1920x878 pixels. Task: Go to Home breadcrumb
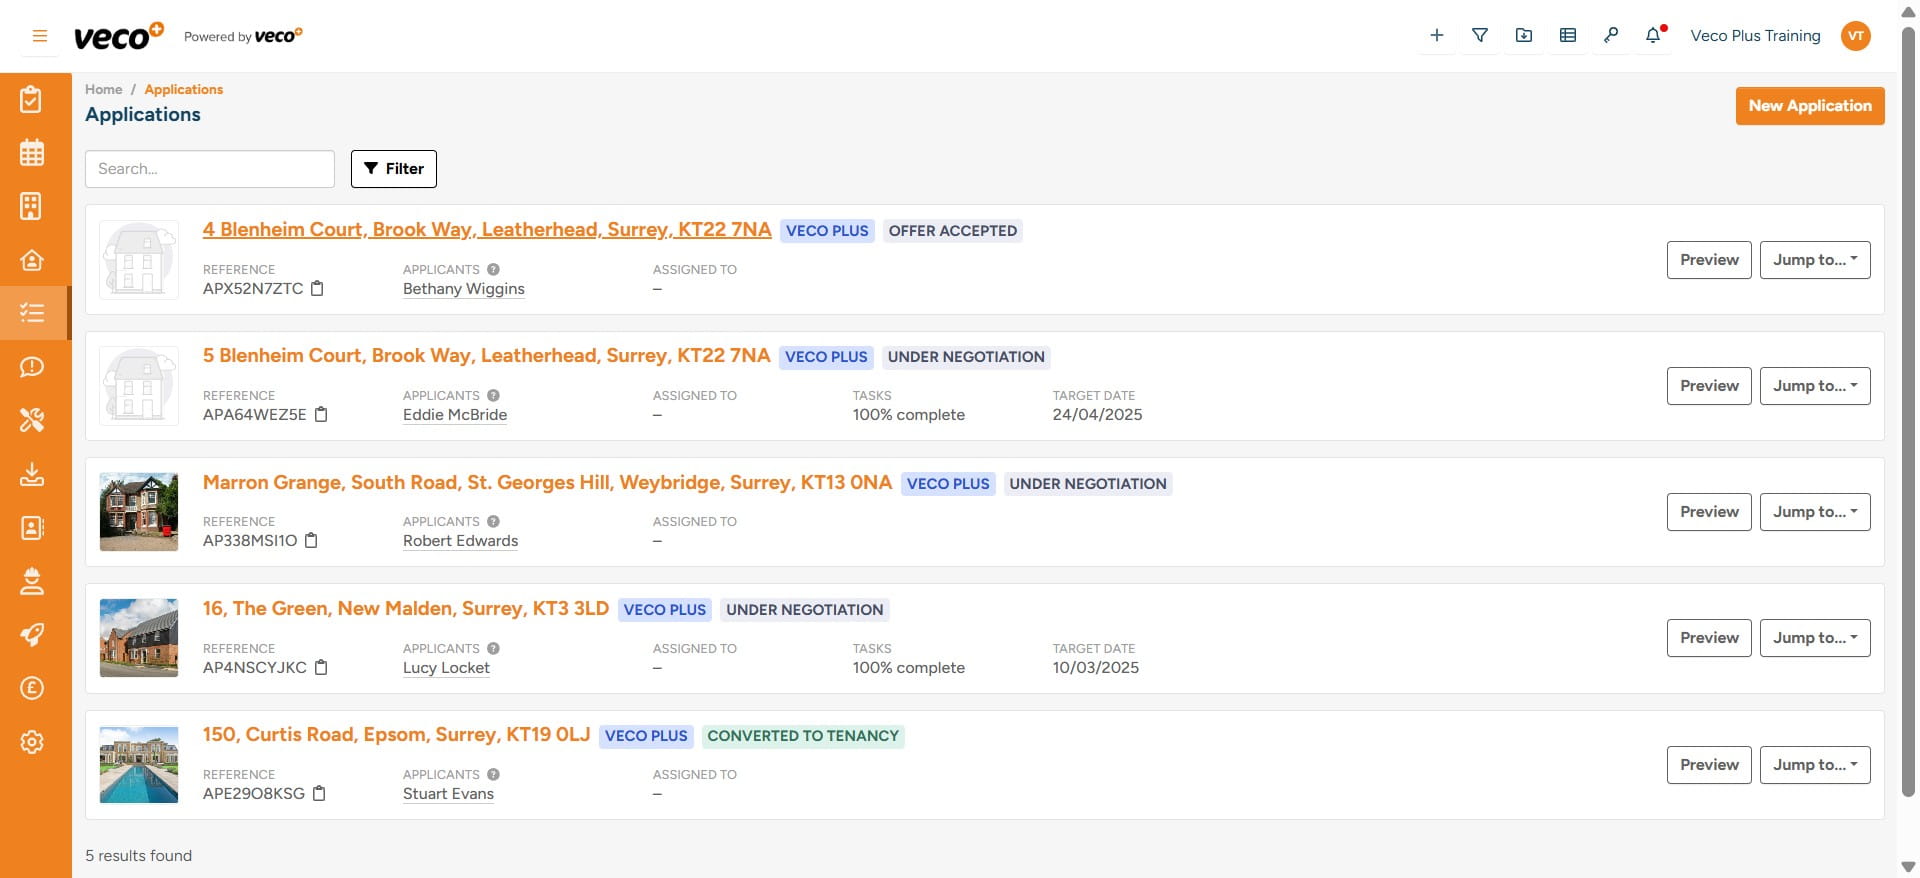[104, 90]
